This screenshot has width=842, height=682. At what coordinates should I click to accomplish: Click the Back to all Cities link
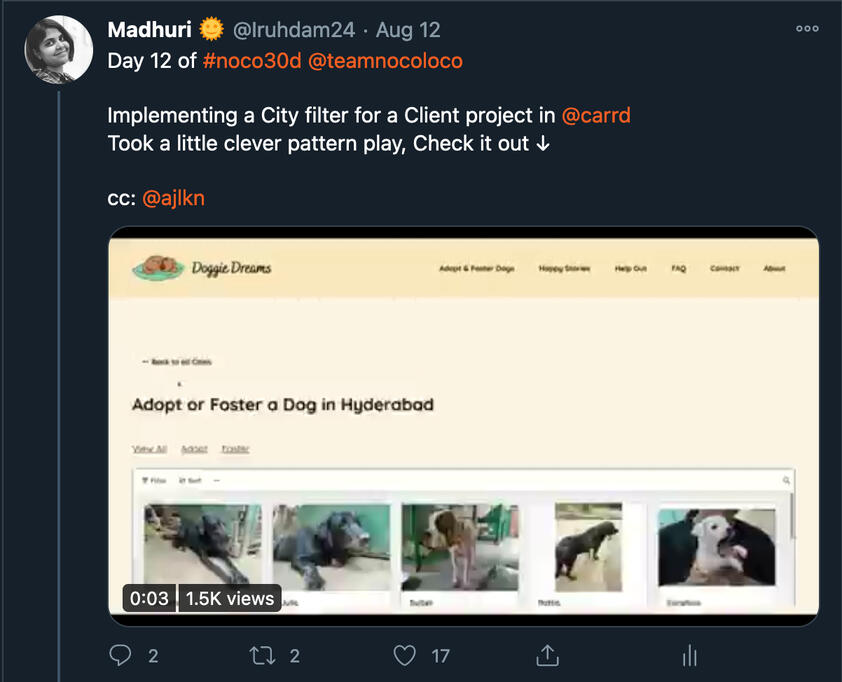pyautogui.click(x=177, y=362)
